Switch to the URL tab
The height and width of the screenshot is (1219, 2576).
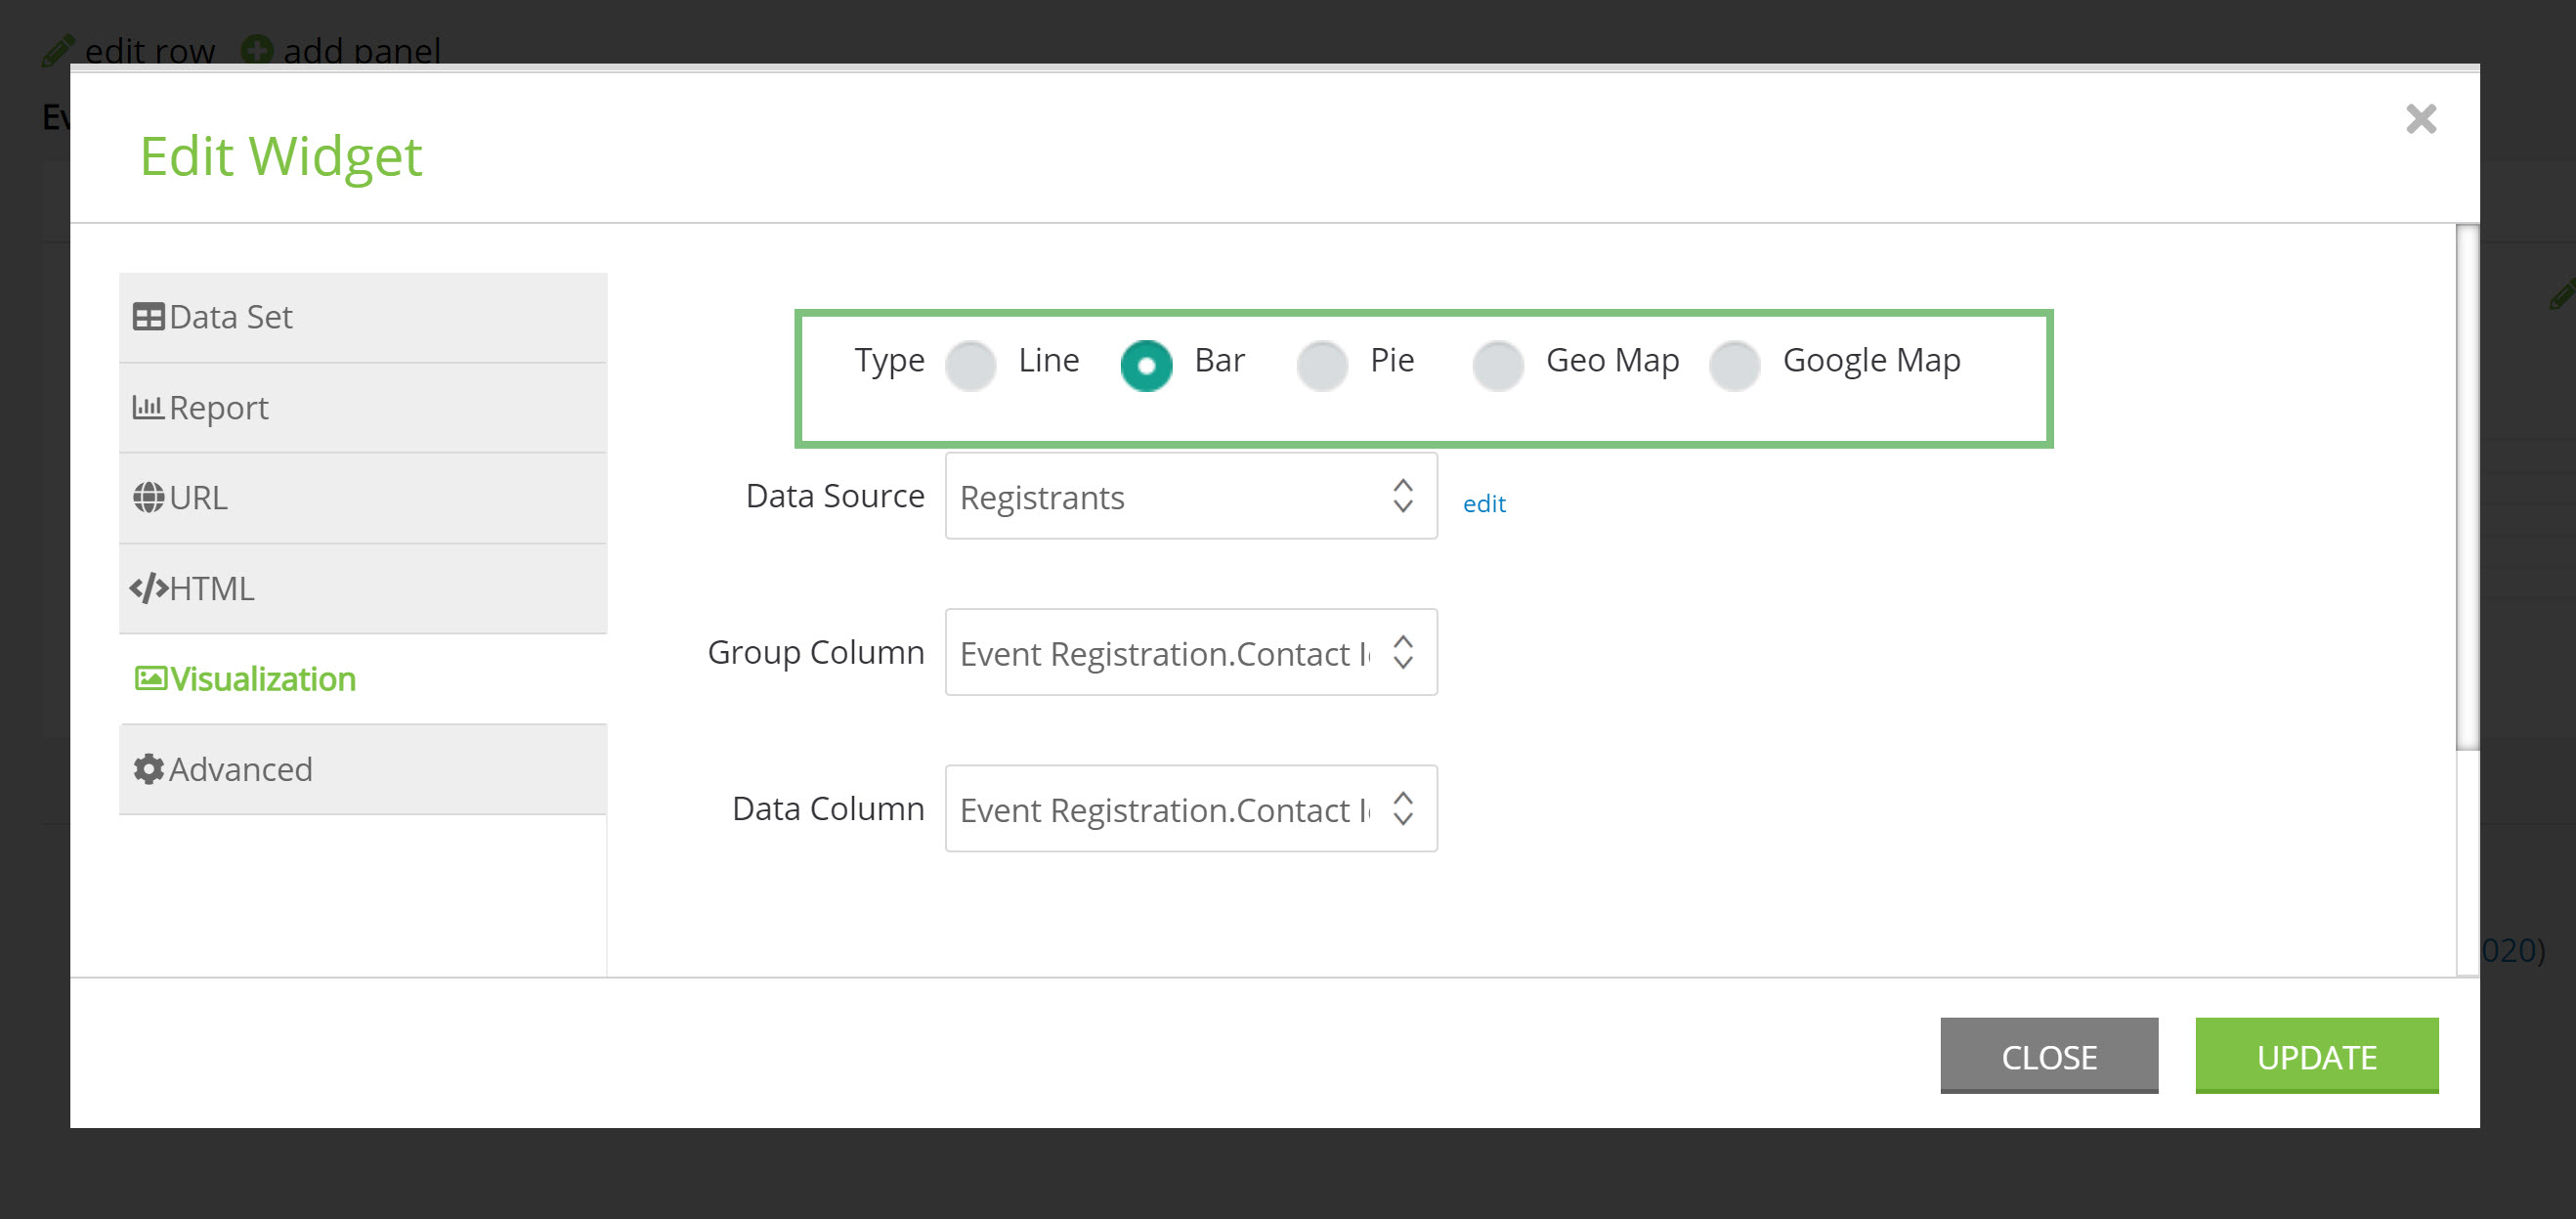click(363, 497)
